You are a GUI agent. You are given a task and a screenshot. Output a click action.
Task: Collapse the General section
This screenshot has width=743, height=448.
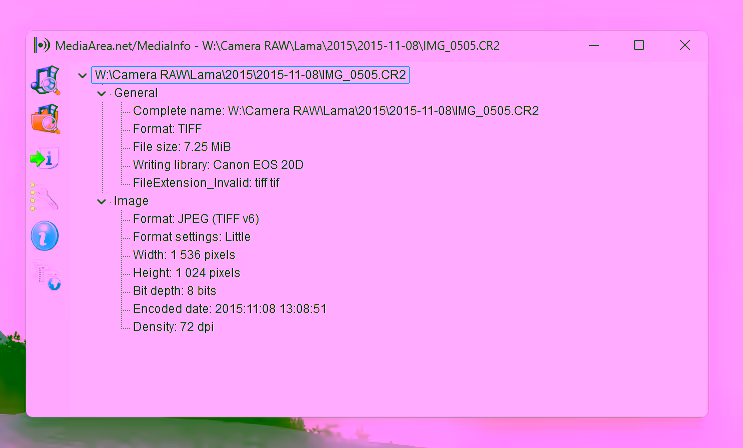tap(102, 93)
